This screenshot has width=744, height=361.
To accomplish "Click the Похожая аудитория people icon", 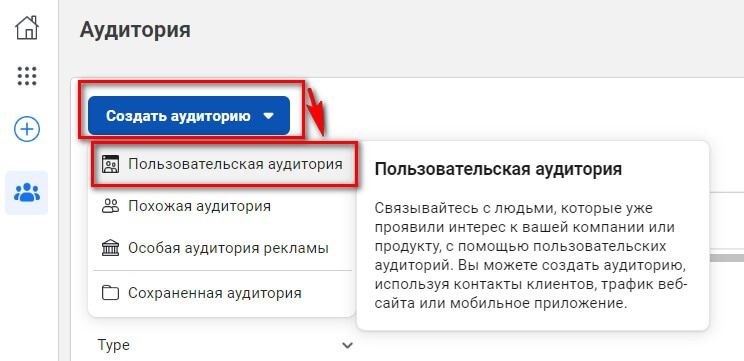I will tap(110, 206).
